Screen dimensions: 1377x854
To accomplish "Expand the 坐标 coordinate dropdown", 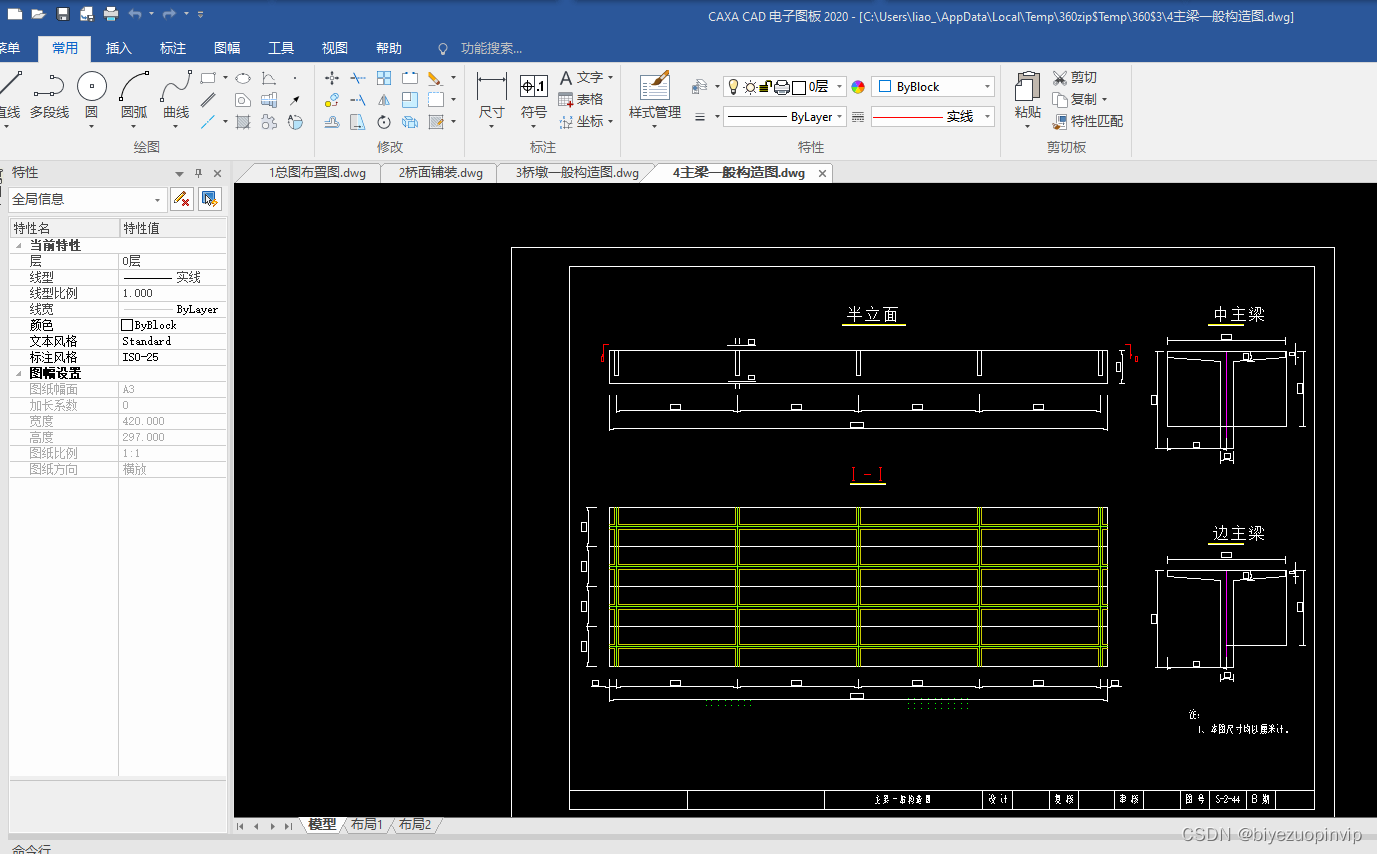I will (x=611, y=122).
